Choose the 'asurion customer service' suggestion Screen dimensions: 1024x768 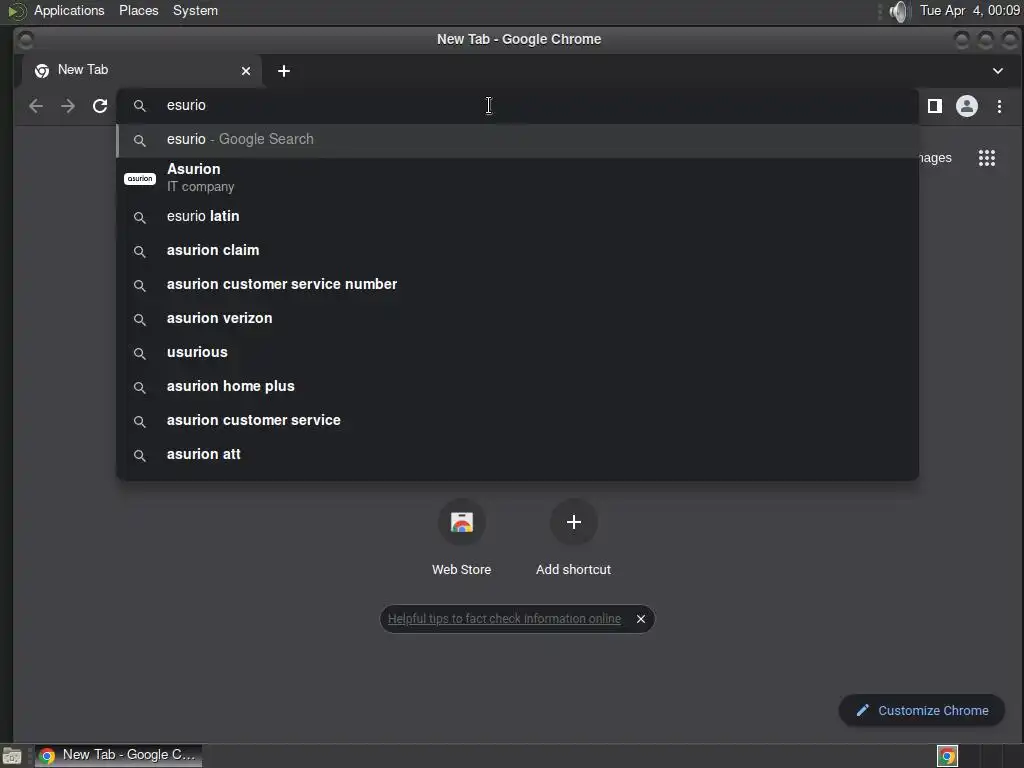[517, 420]
